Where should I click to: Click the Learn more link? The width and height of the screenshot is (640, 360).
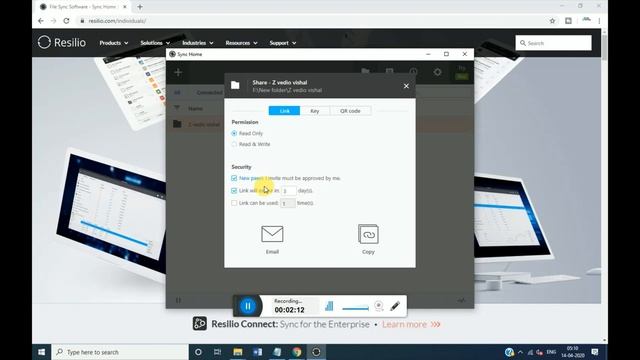click(411, 324)
